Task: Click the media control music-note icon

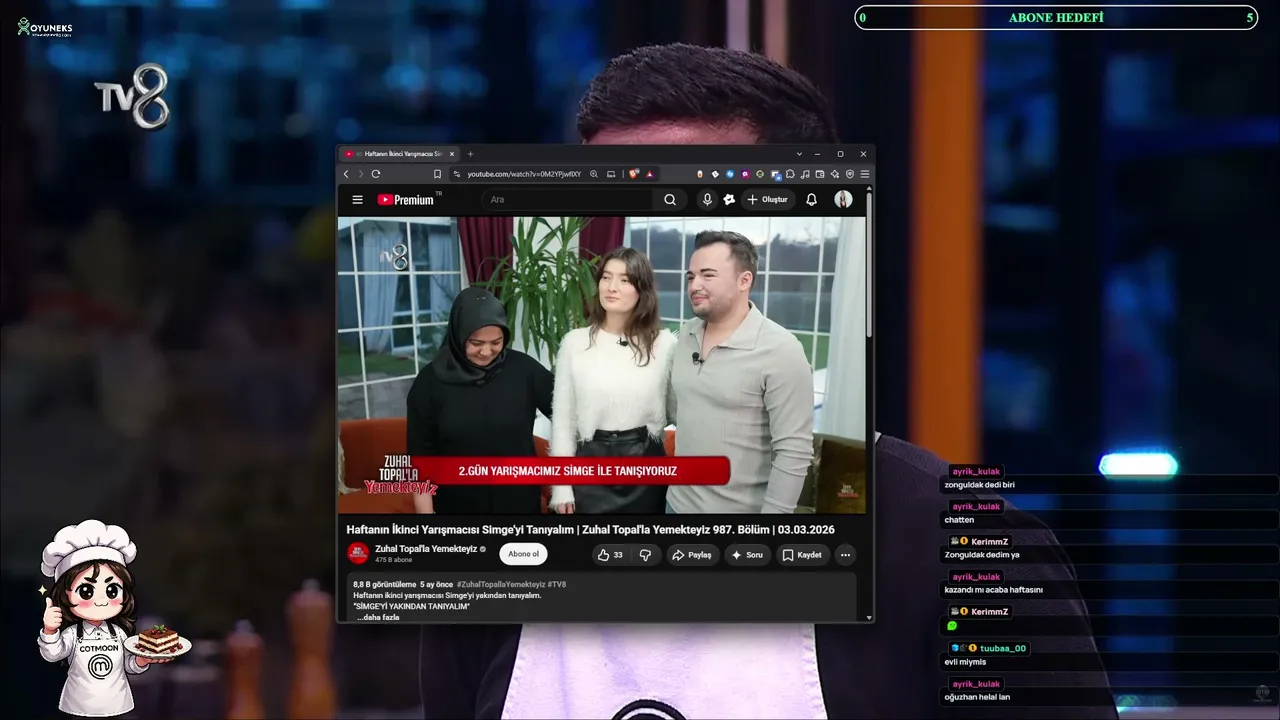Action: [x=805, y=174]
